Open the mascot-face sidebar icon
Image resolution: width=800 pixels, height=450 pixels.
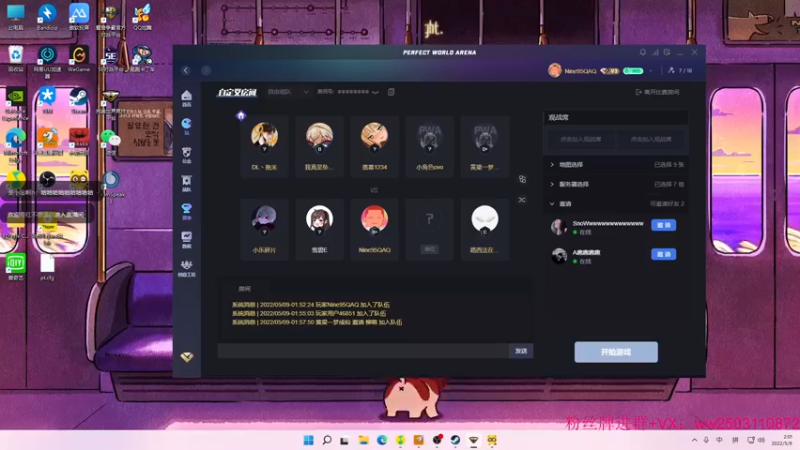coord(187,155)
